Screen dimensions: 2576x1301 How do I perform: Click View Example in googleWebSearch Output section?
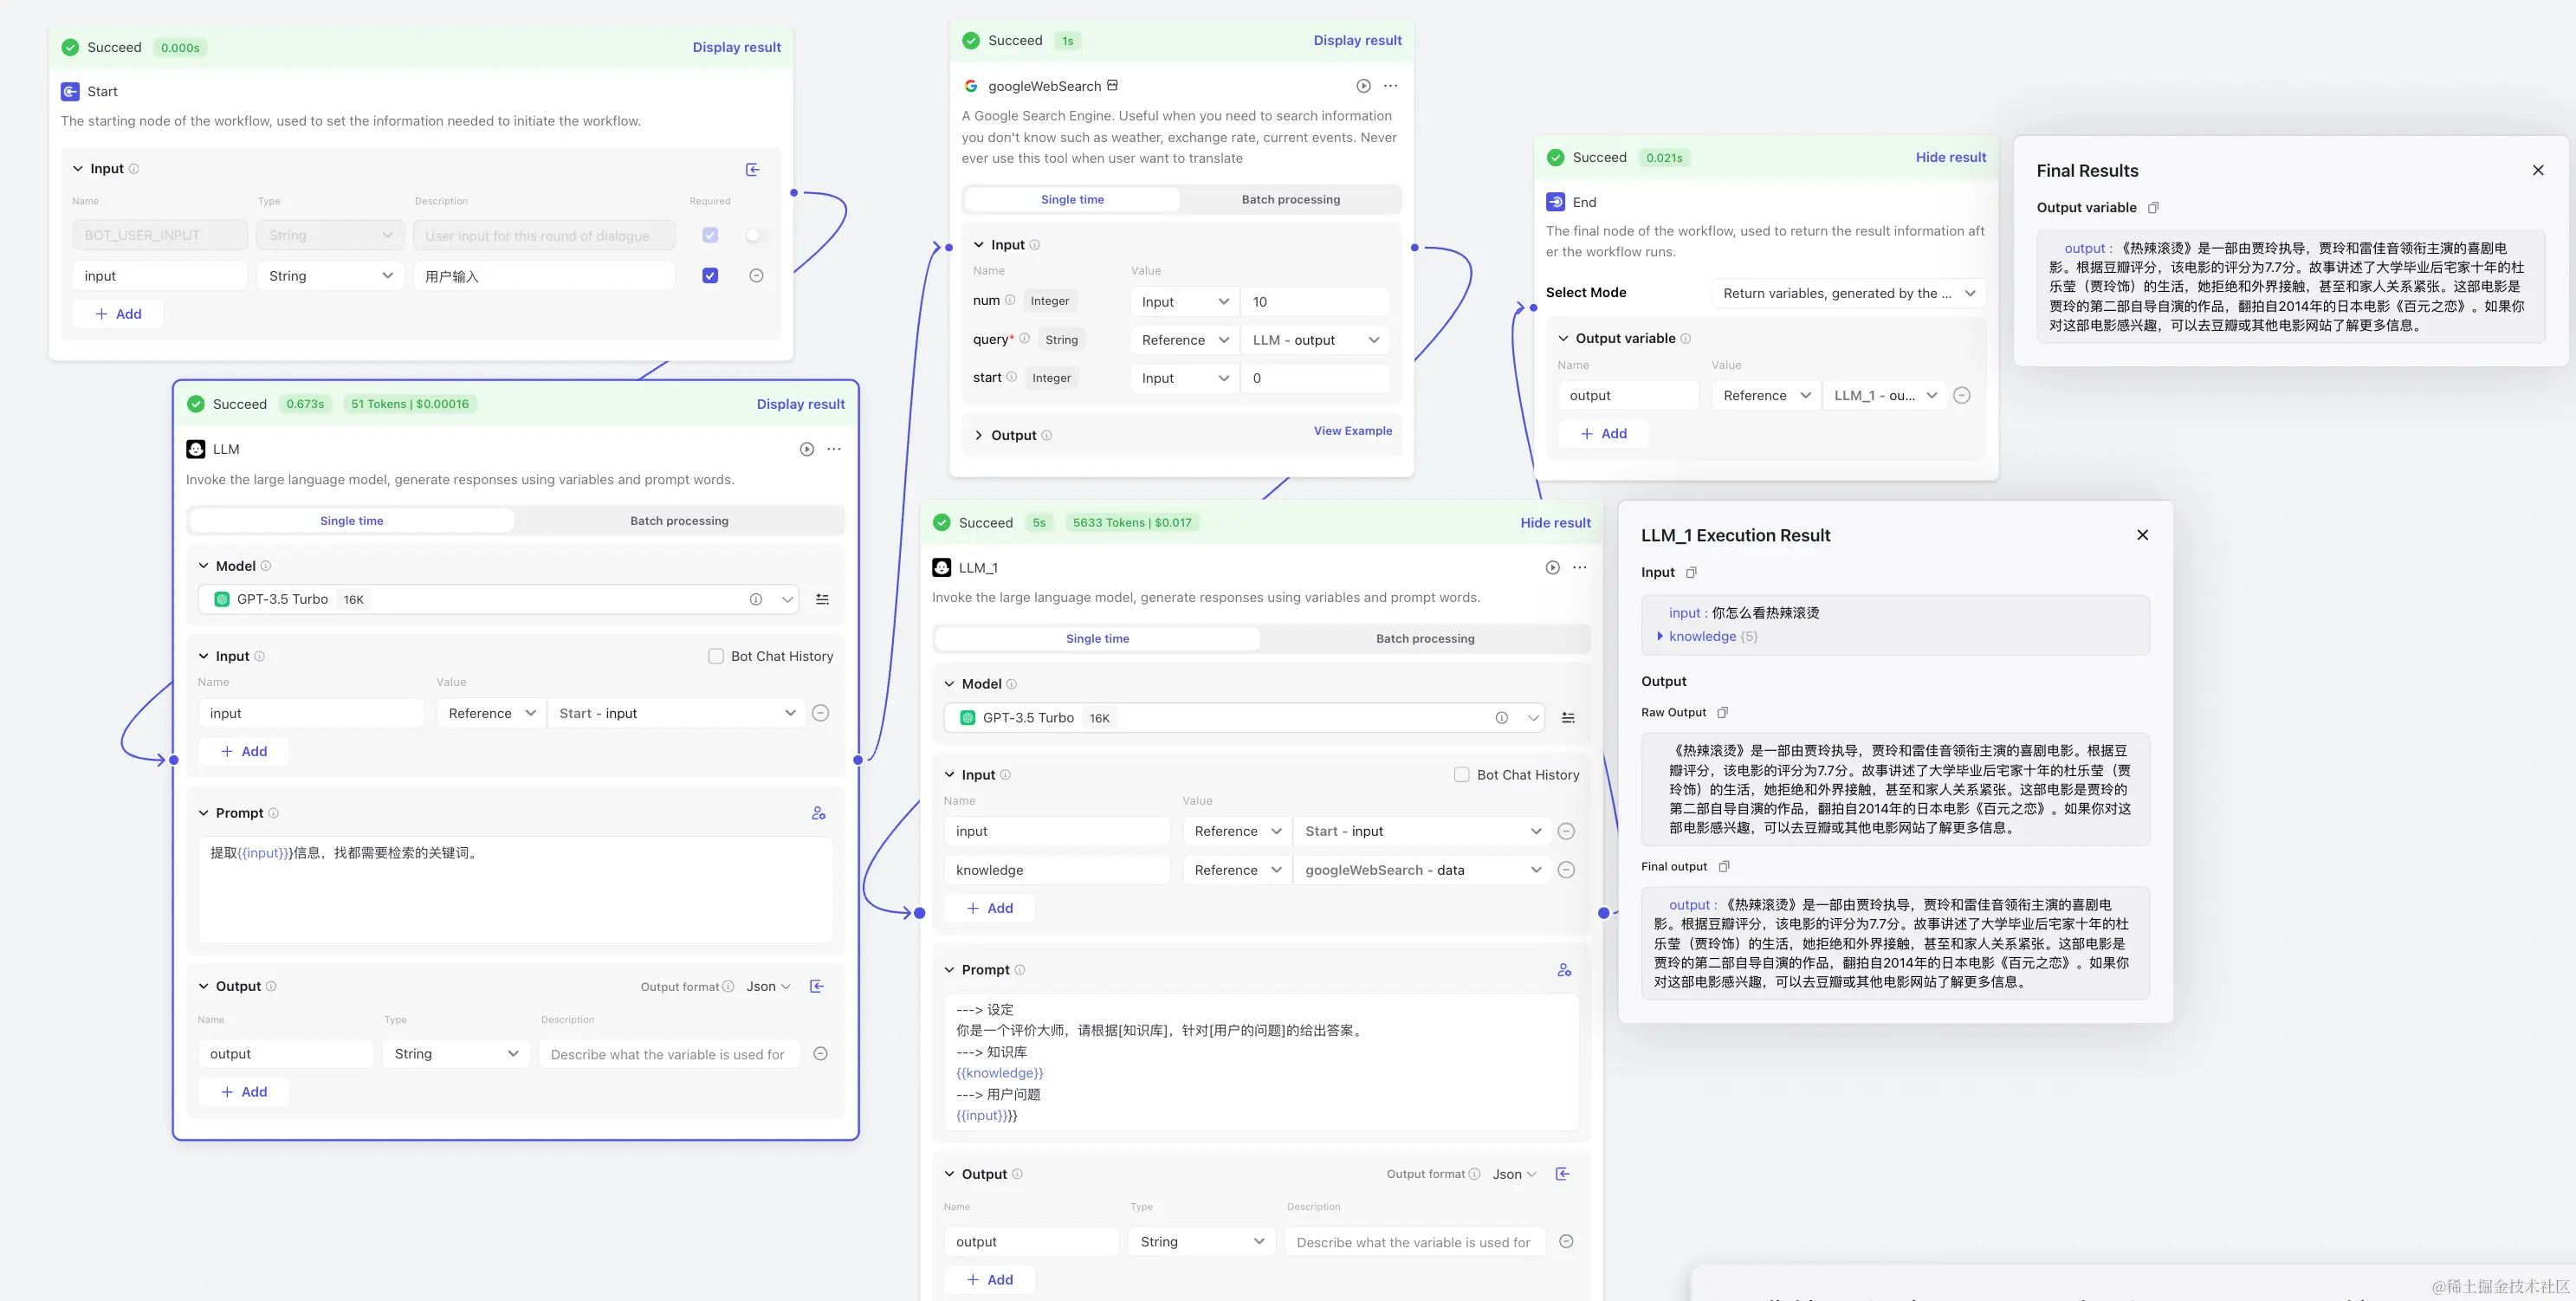coord(1354,430)
